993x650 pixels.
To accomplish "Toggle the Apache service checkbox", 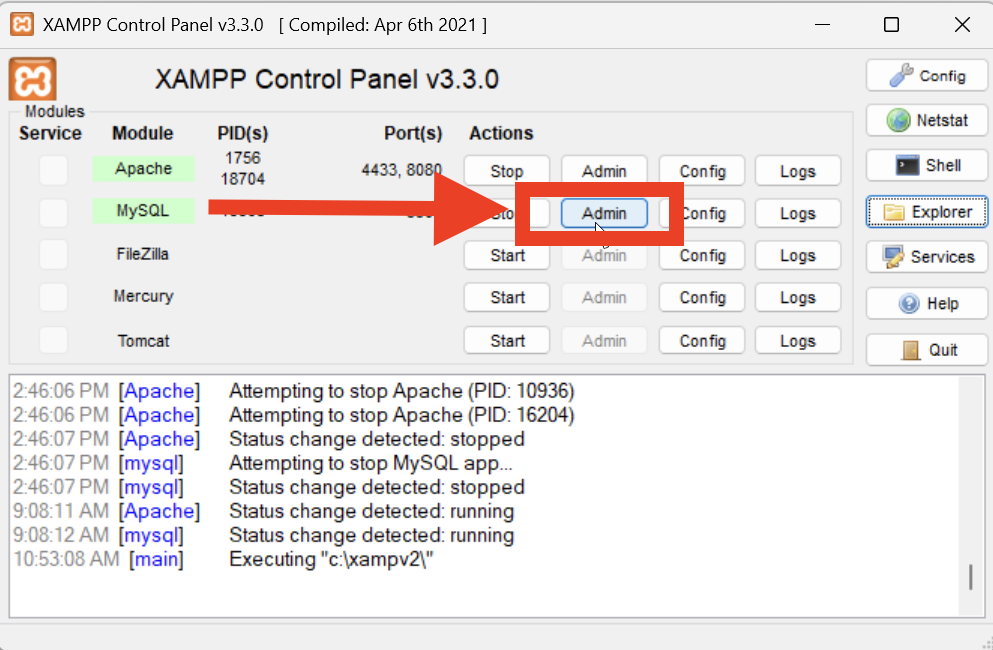I will [x=53, y=171].
